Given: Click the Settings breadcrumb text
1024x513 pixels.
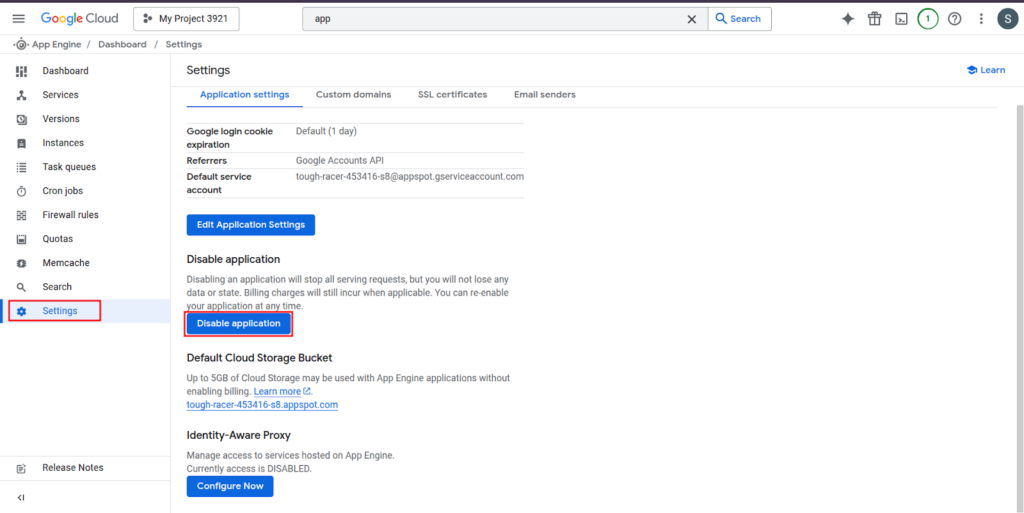Looking at the screenshot, I should coord(184,44).
